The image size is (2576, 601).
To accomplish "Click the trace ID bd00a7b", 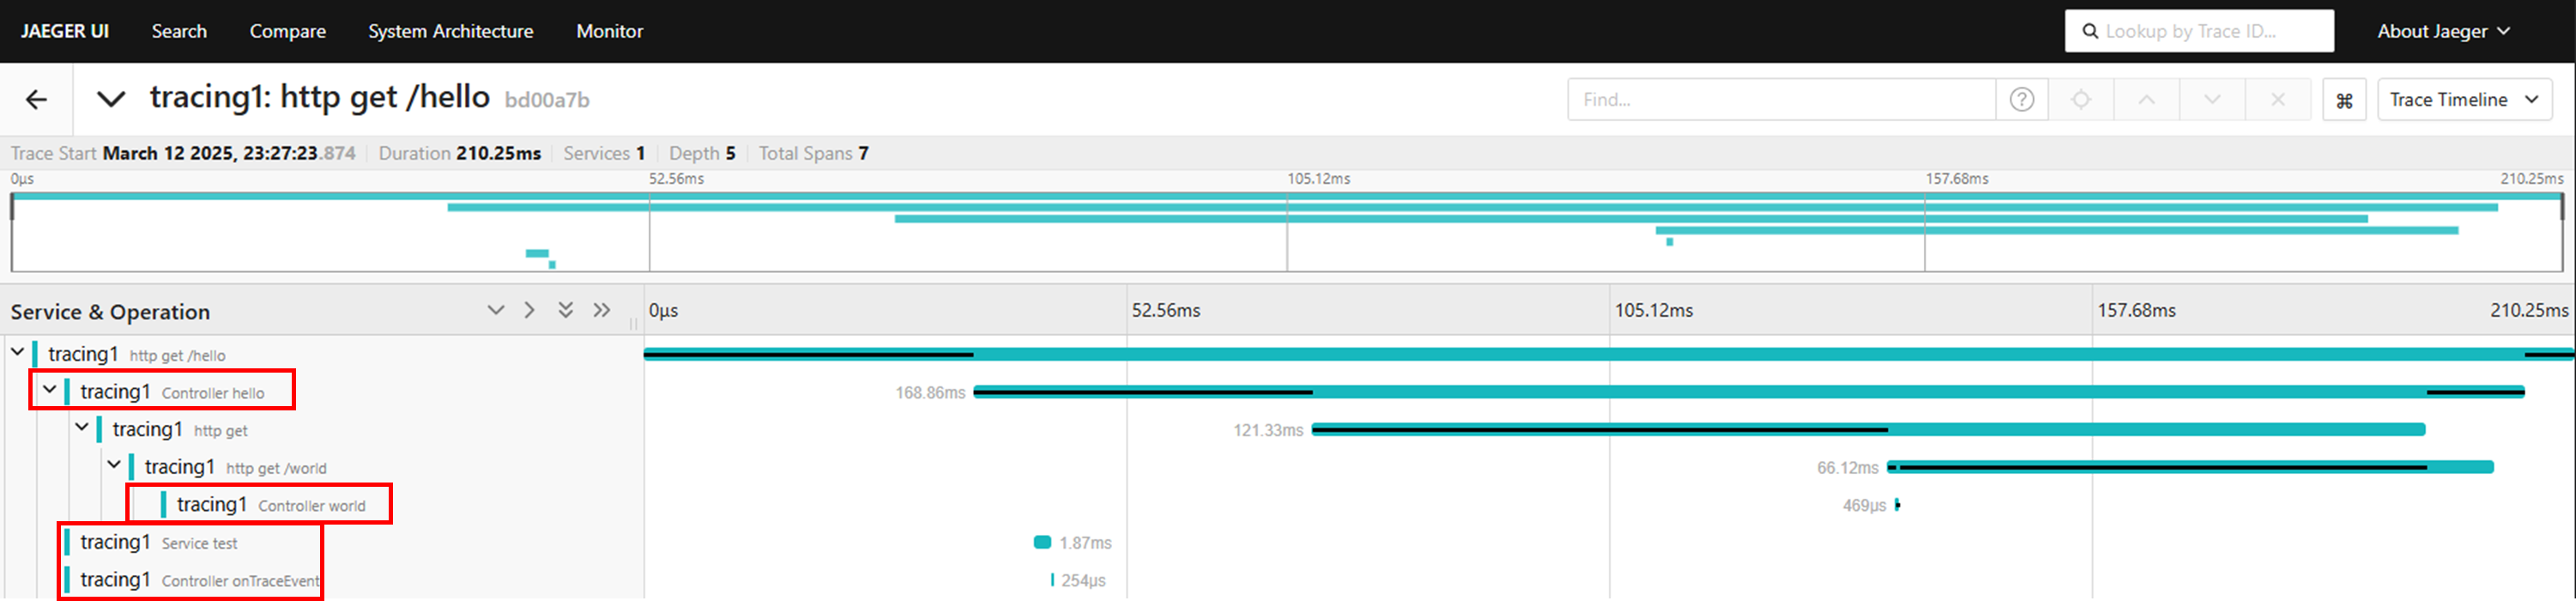I will point(547,100).
